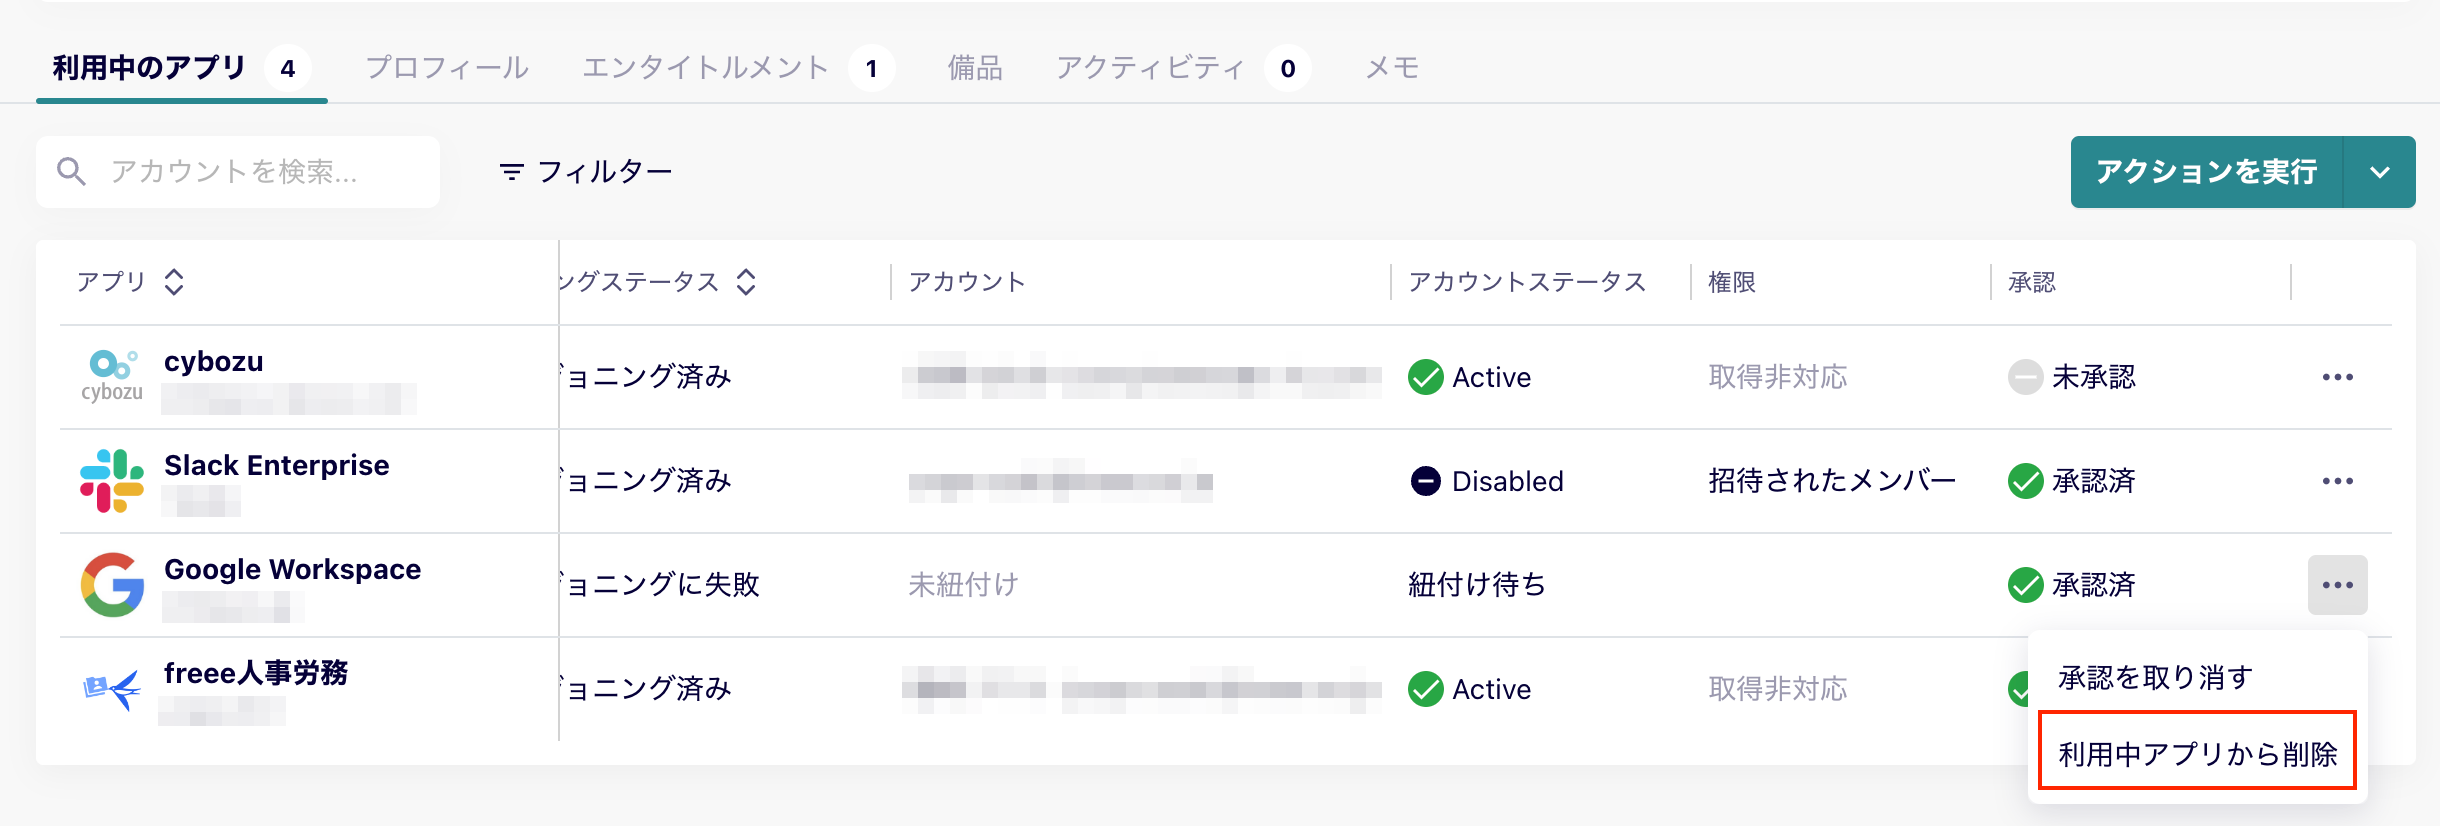This screenshot has height=826, width=2440.
Task: Open the エンタイトルメント tab
Action: [738, 68]
